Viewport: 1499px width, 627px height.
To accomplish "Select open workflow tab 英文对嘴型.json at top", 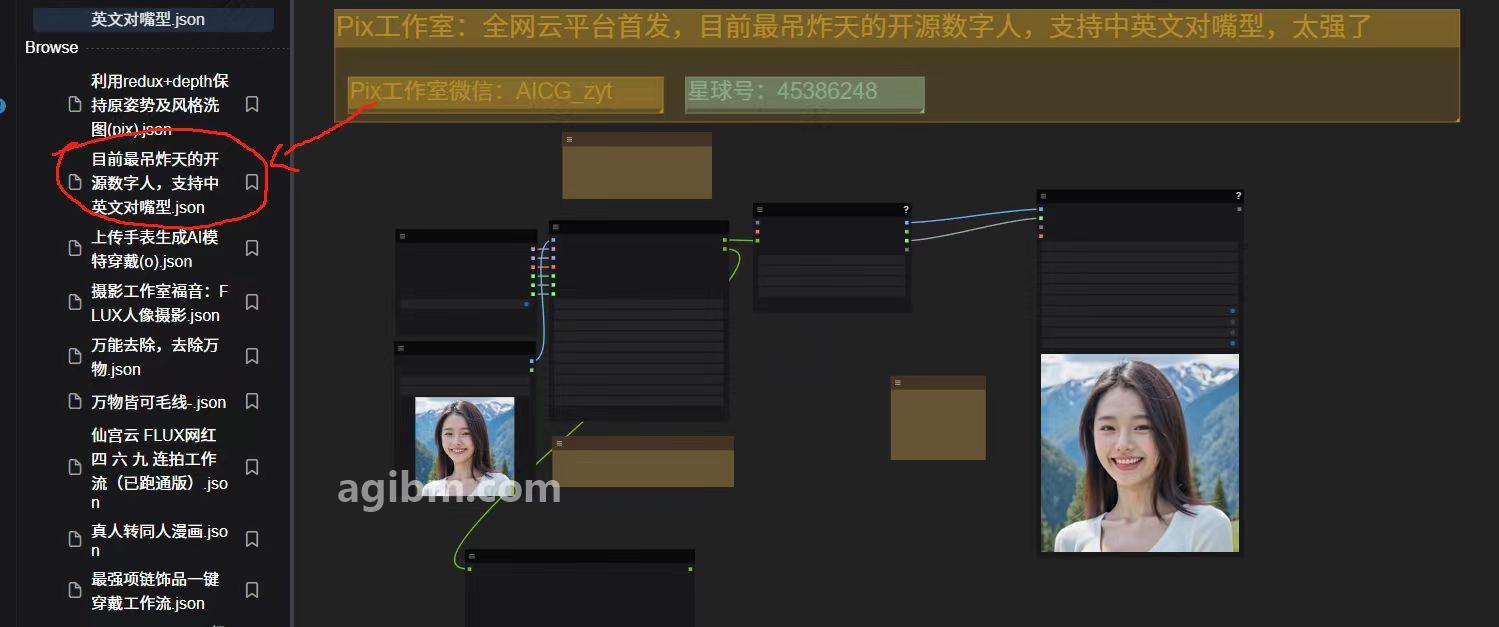I will click(x=148, y=19).
